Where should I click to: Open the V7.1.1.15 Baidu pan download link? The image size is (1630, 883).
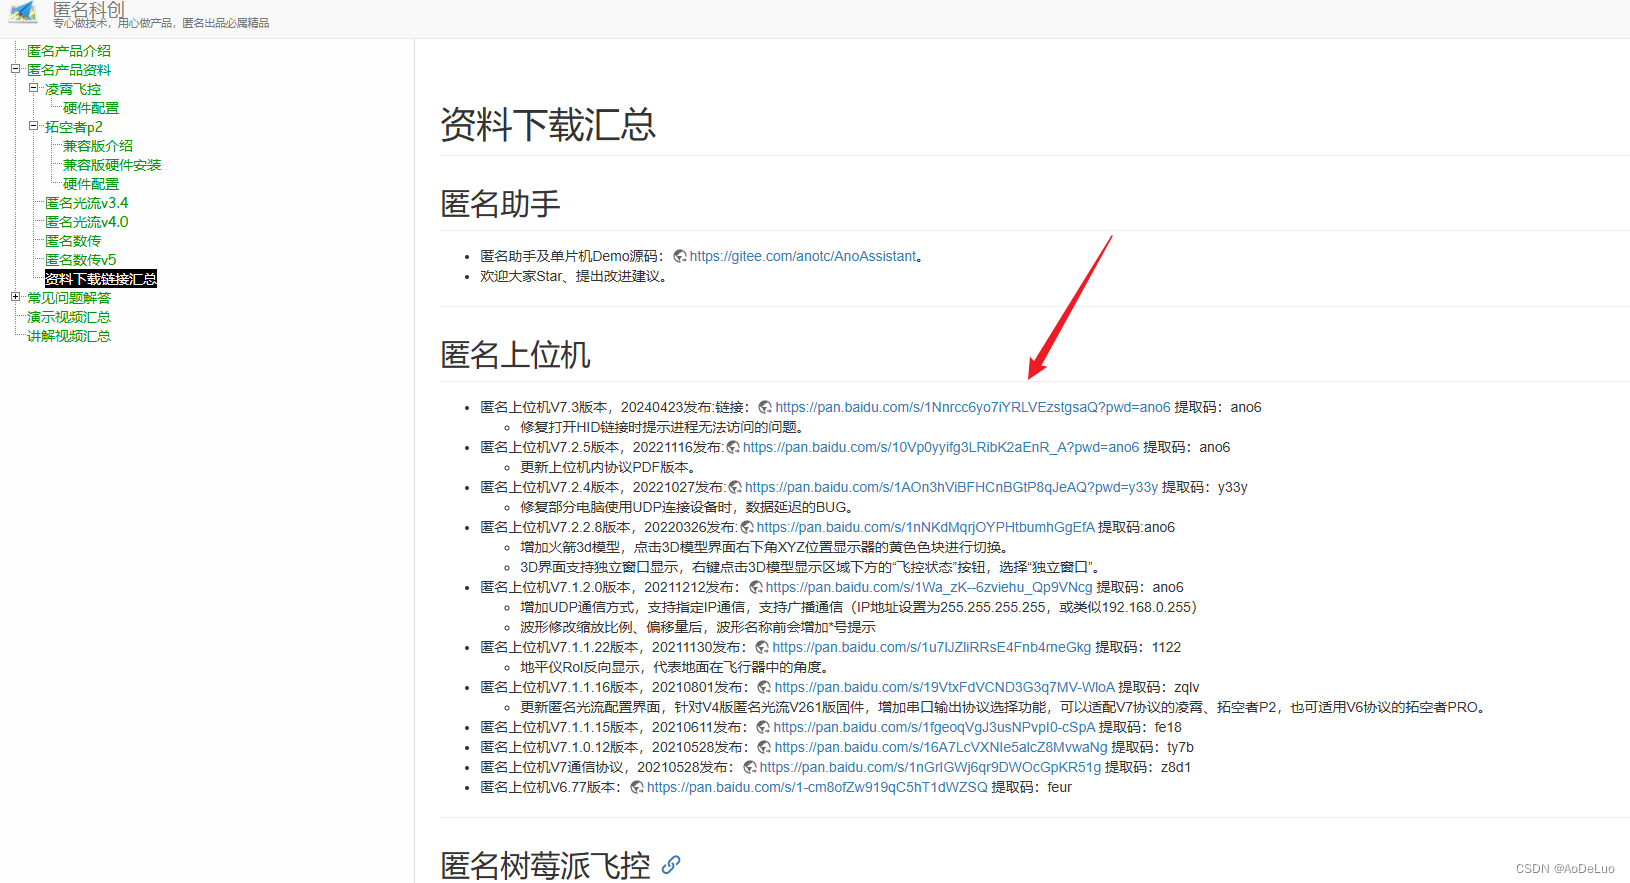tap(935, 728)
